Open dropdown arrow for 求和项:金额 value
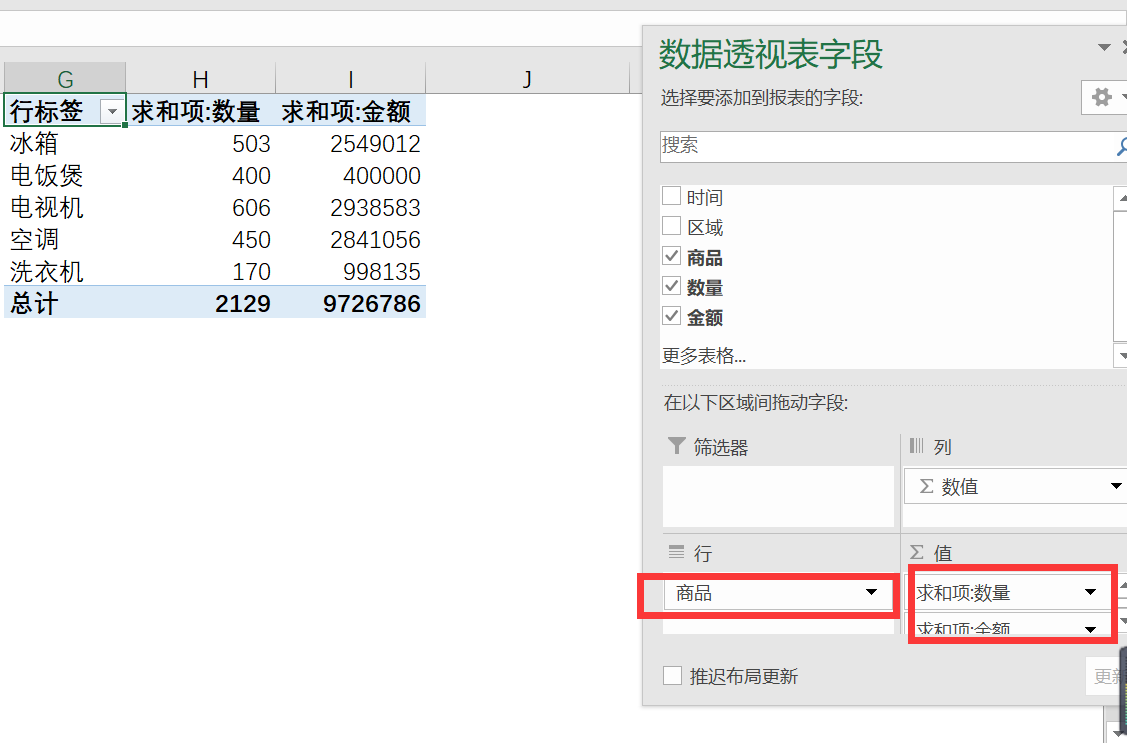The width and height of the screenshot is (1127, 743). pos(1090,628)
